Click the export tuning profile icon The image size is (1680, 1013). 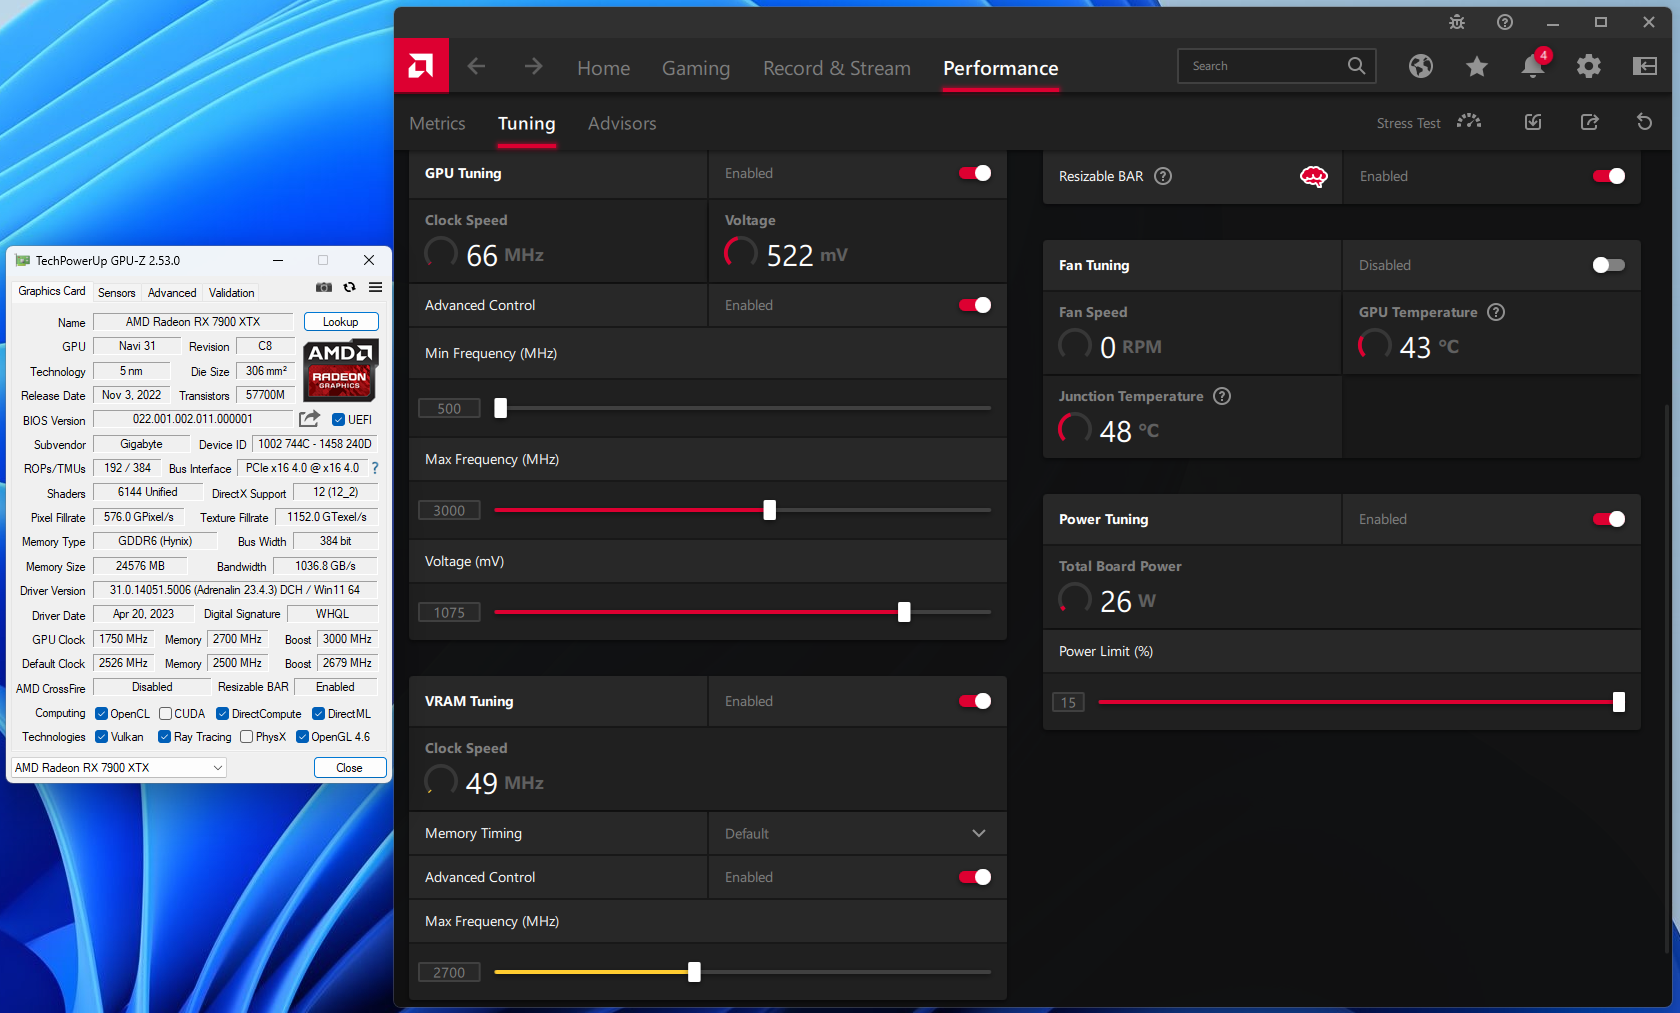click(1589, 122)
